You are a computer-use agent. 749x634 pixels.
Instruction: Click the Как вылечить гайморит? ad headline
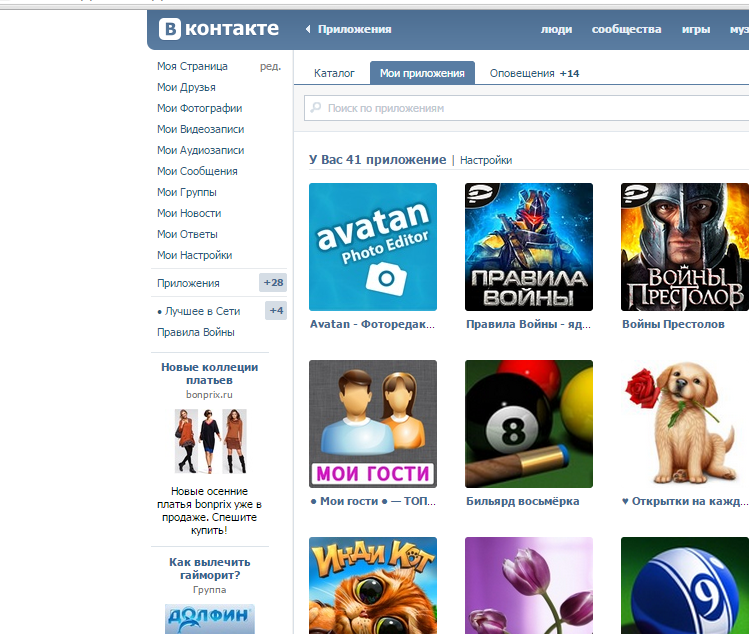pos(210,569)
